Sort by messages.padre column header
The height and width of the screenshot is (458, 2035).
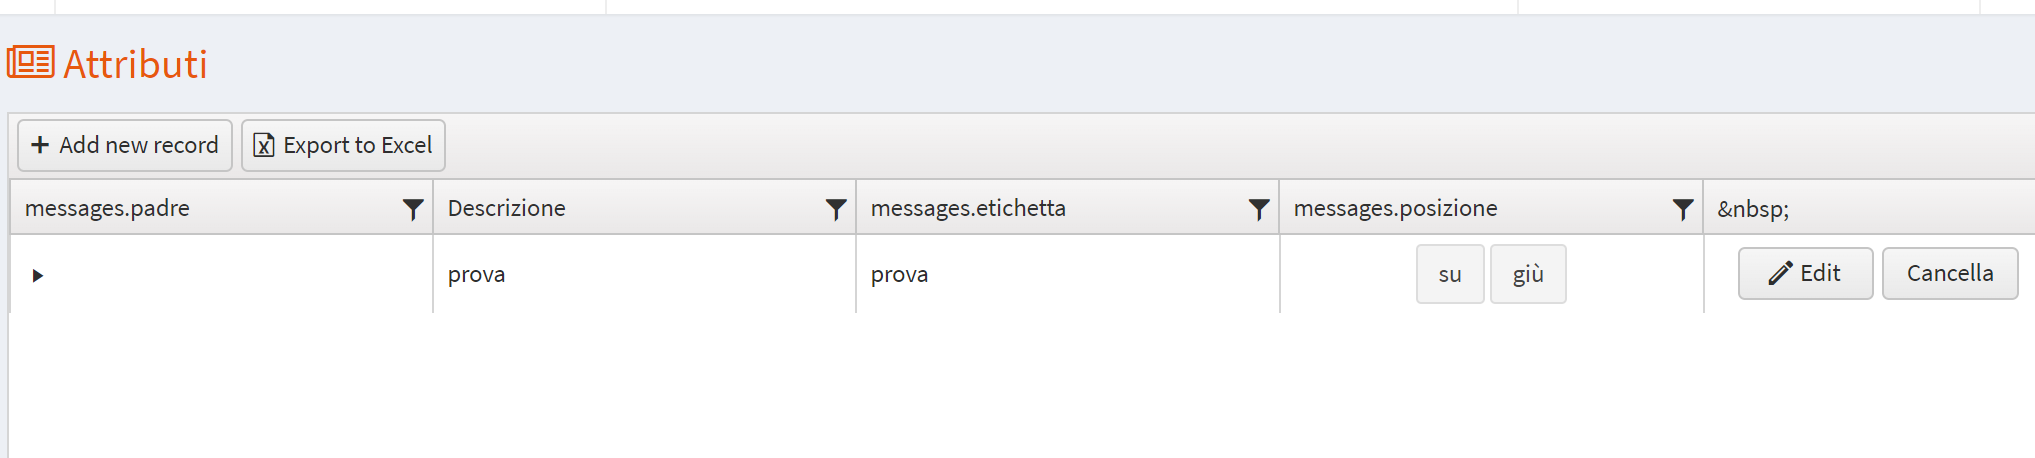coord(107,208)
